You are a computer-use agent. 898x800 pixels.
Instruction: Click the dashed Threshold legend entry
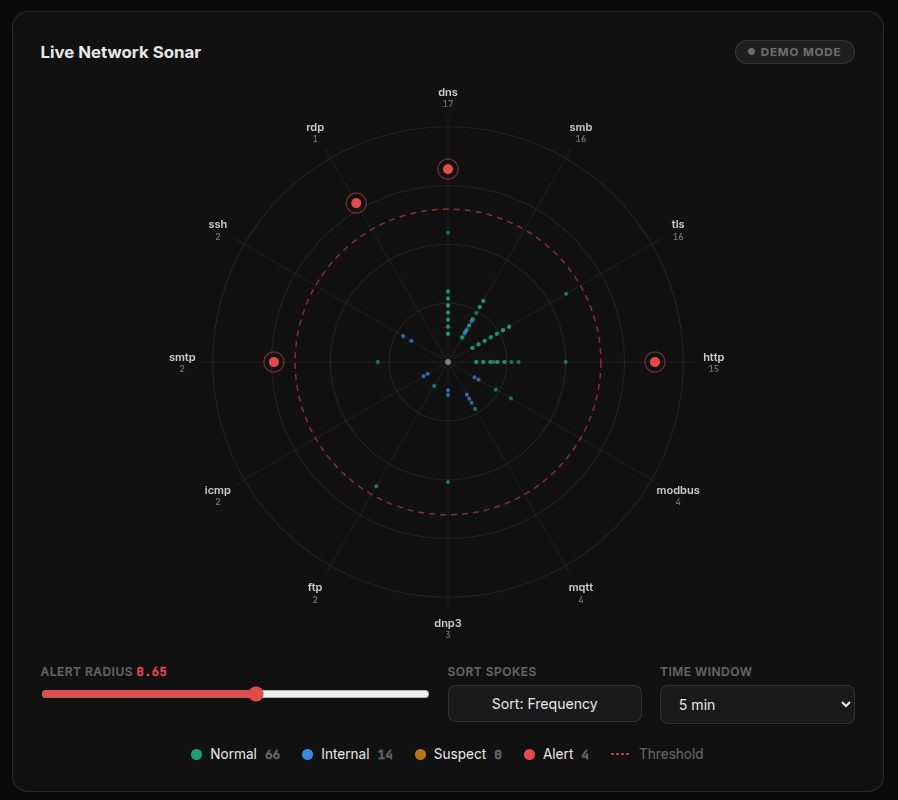657,754
